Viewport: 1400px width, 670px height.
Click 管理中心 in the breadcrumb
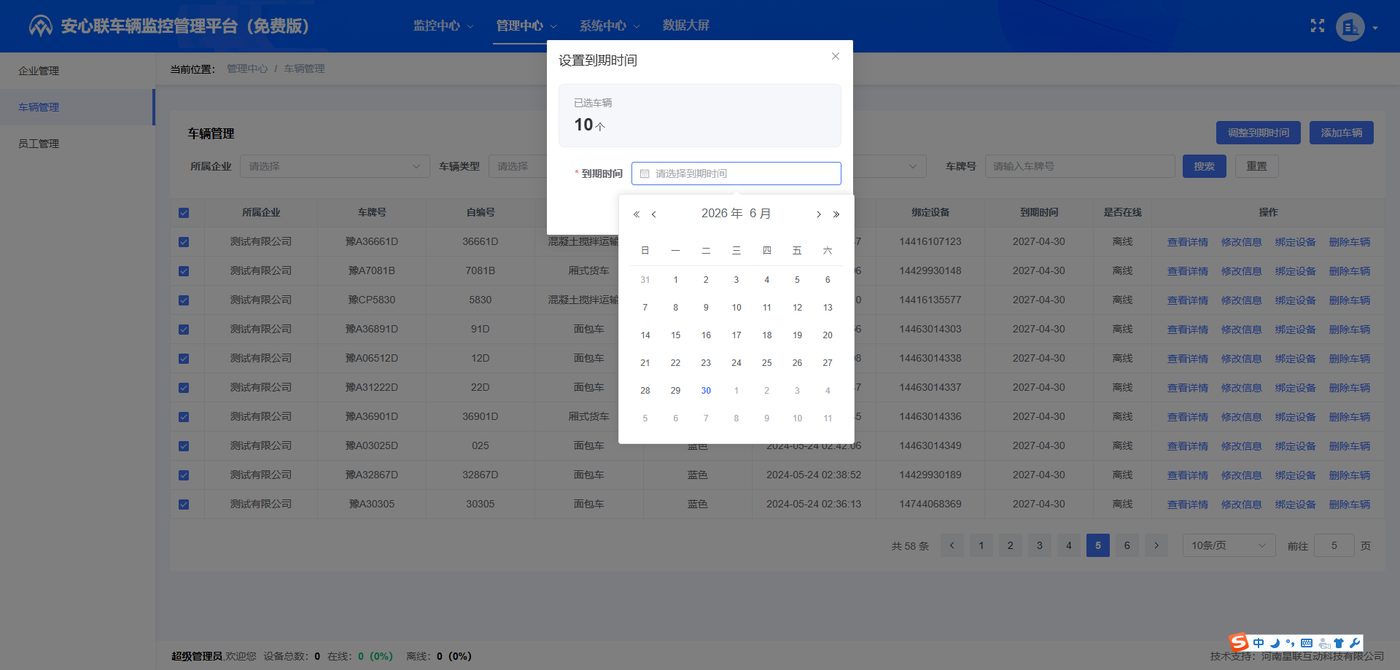[x=247, y=69]
